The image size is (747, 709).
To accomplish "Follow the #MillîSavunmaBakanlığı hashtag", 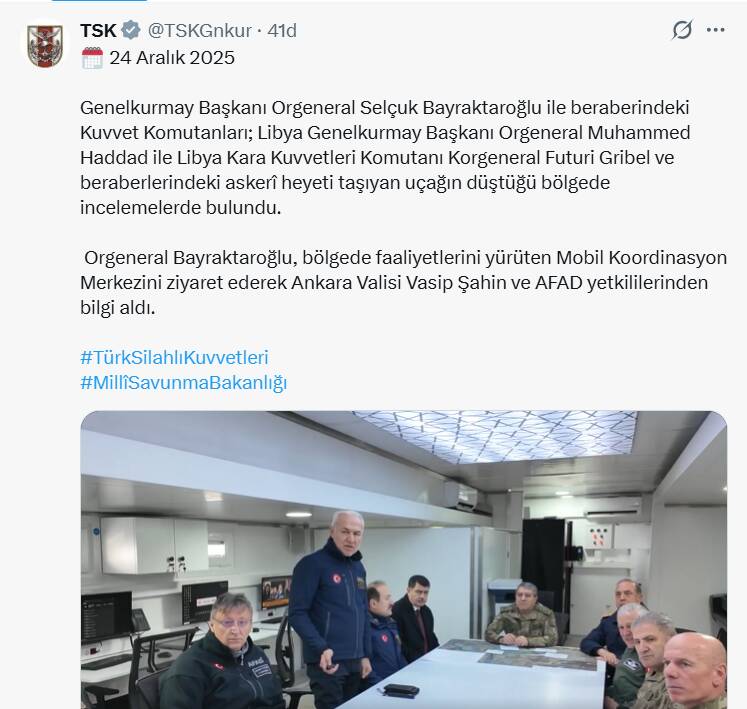I will [x=183, y=383].
